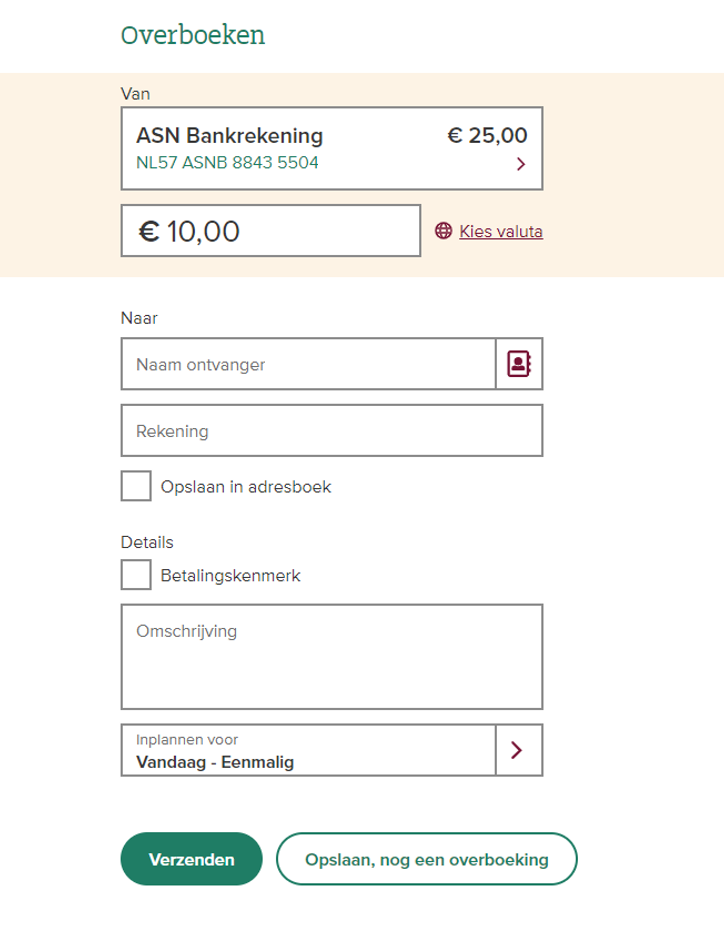724x925 pixels.
Task: Focus the Naam ontvanger input field
Action: coord(308,364)
